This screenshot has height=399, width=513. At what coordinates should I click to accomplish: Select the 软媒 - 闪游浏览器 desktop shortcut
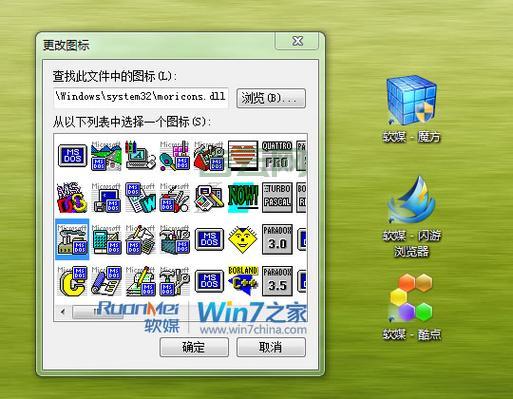(412, 217)
